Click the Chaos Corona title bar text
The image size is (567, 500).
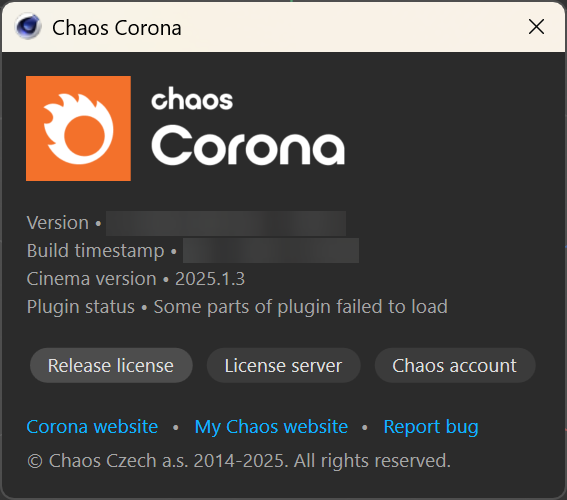click(117, 28)
